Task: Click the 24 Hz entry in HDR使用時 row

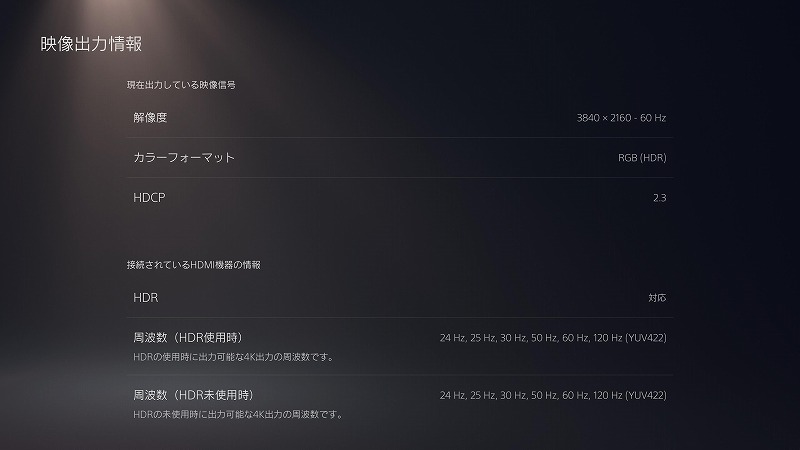Action: [x=452, y=338]
